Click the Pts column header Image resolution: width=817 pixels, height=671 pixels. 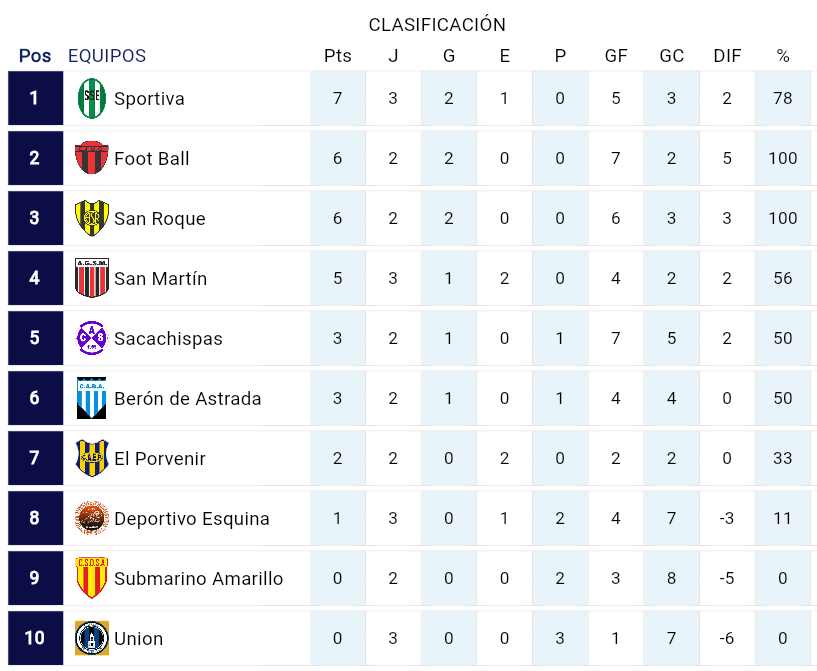point(338,56)
